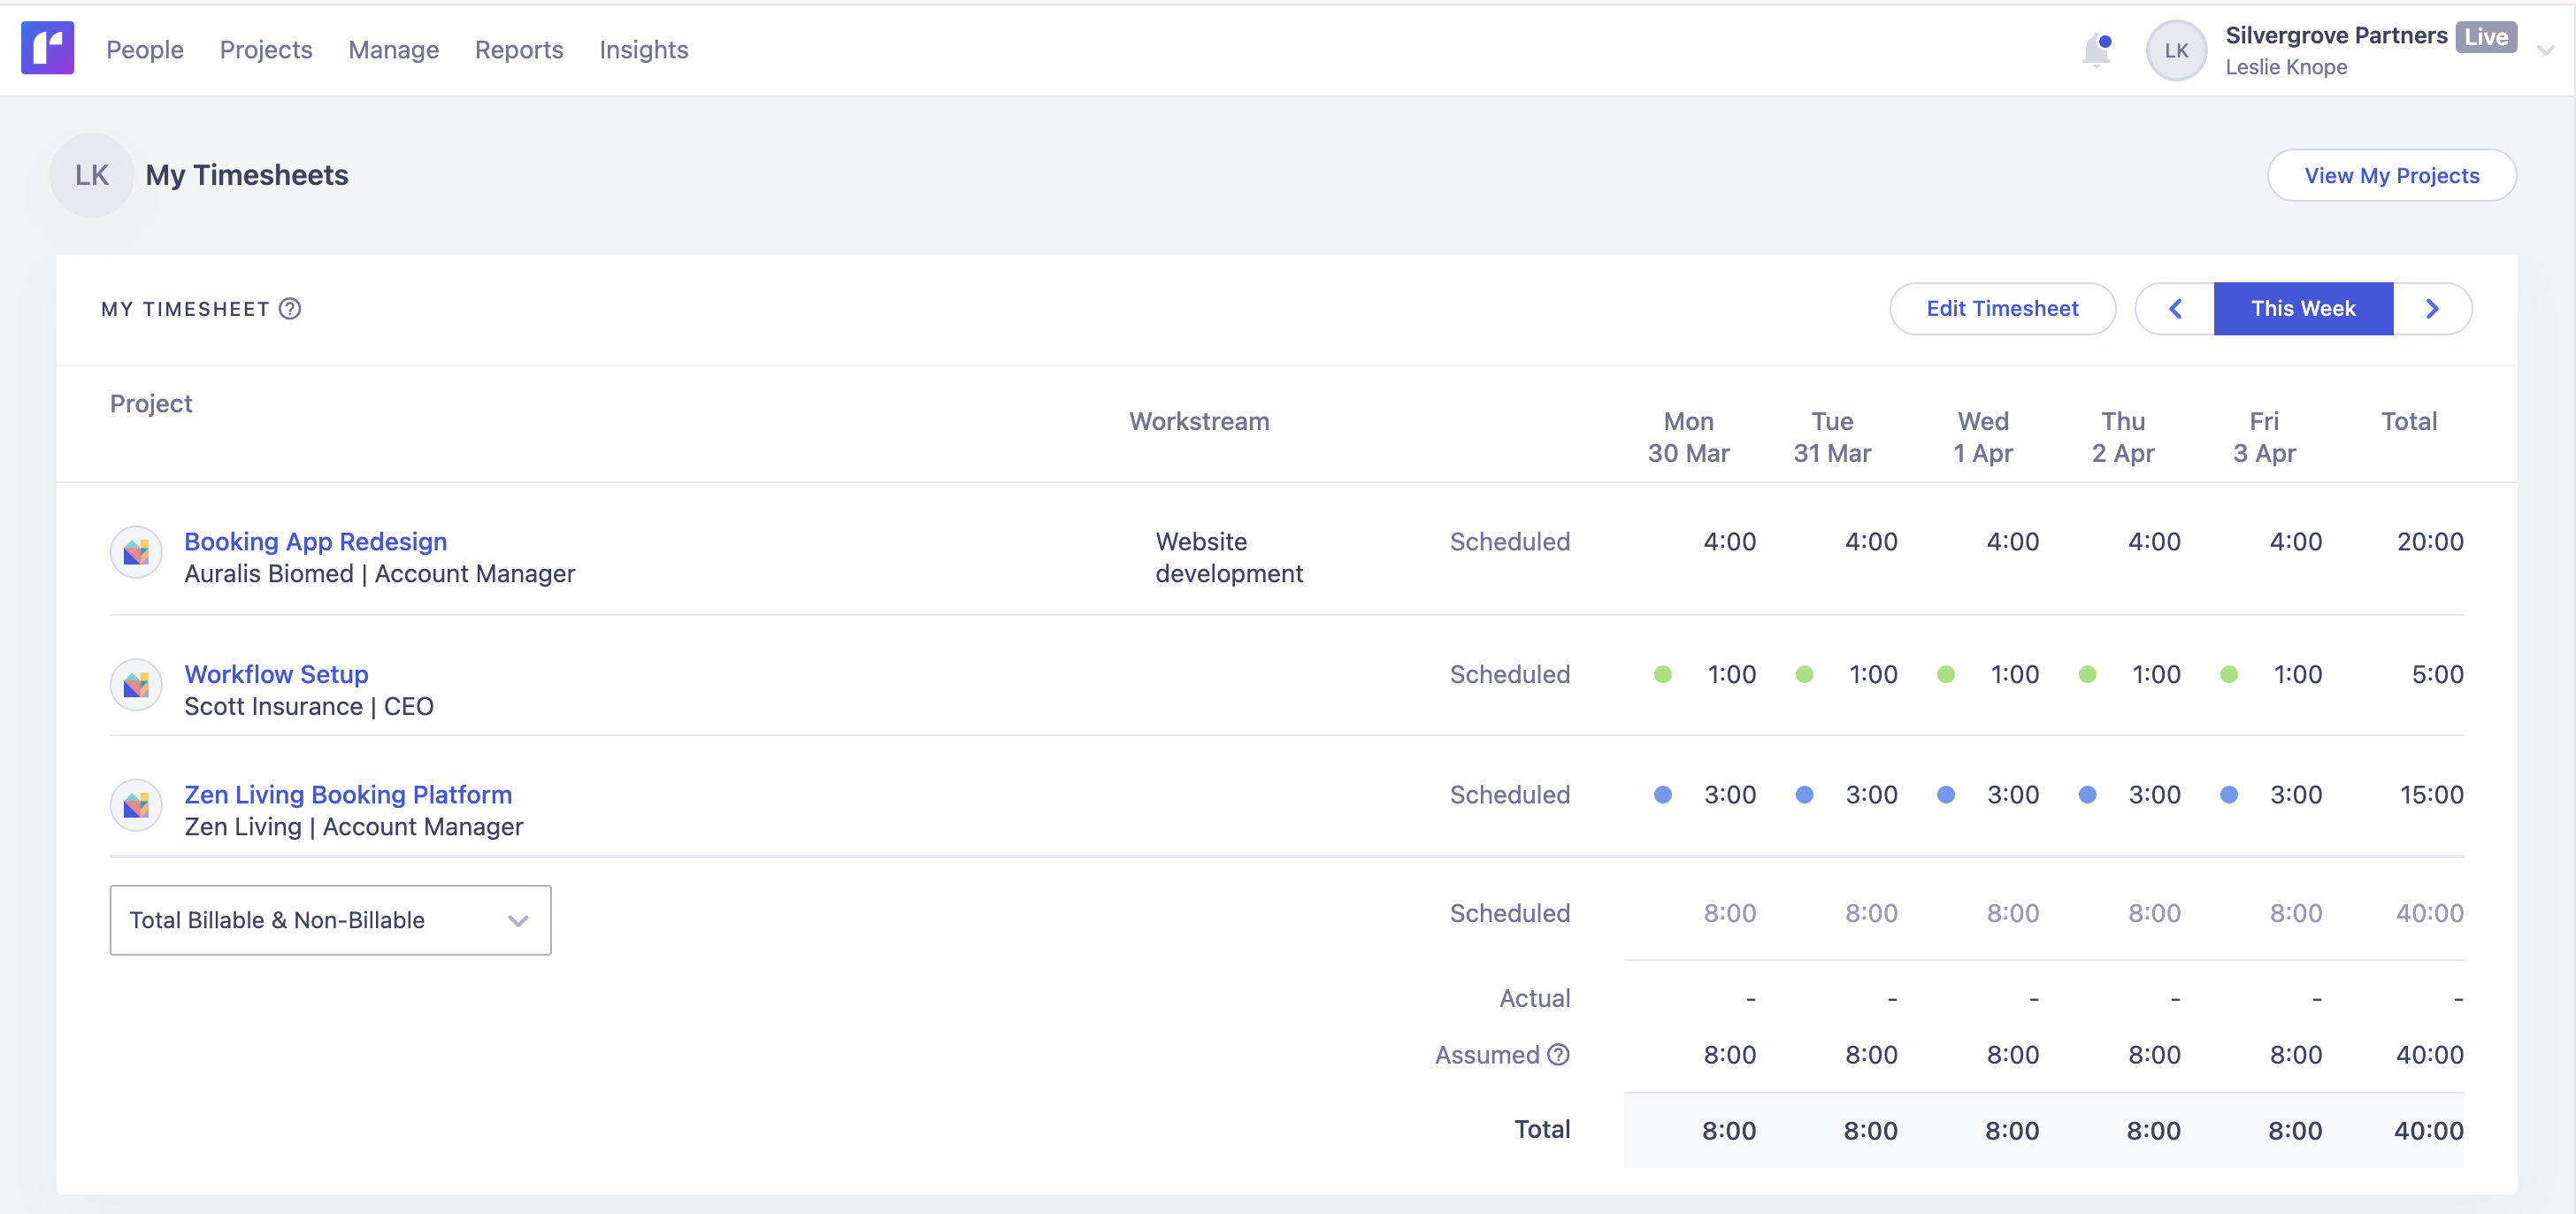Click View My Projects button
This screenshot has height=1214, width=2576.
point(2391,176)
